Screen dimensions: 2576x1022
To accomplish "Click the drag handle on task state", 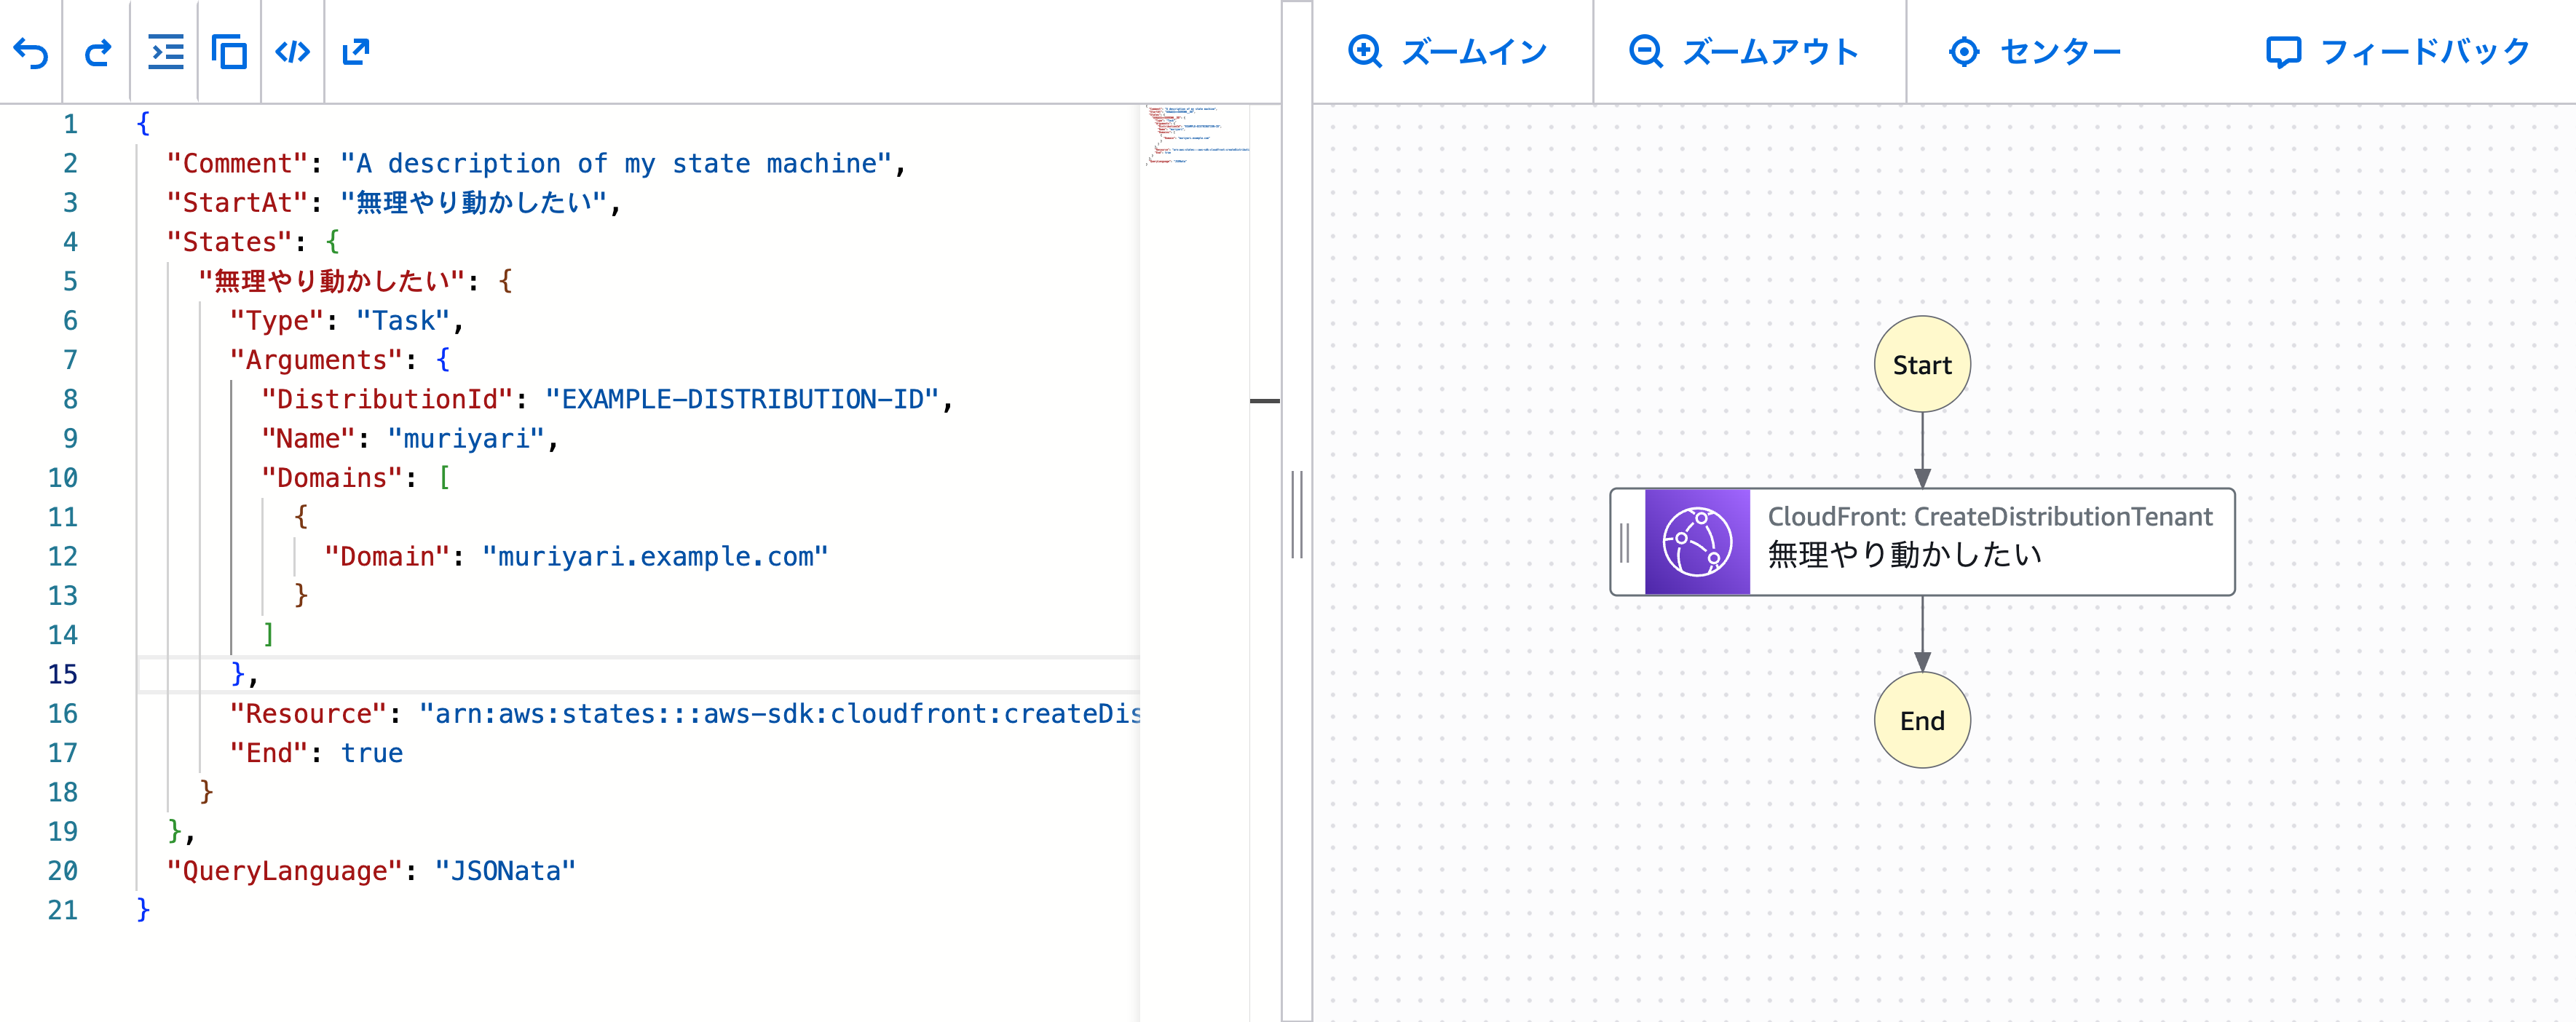I will [x=1625, y=542].
